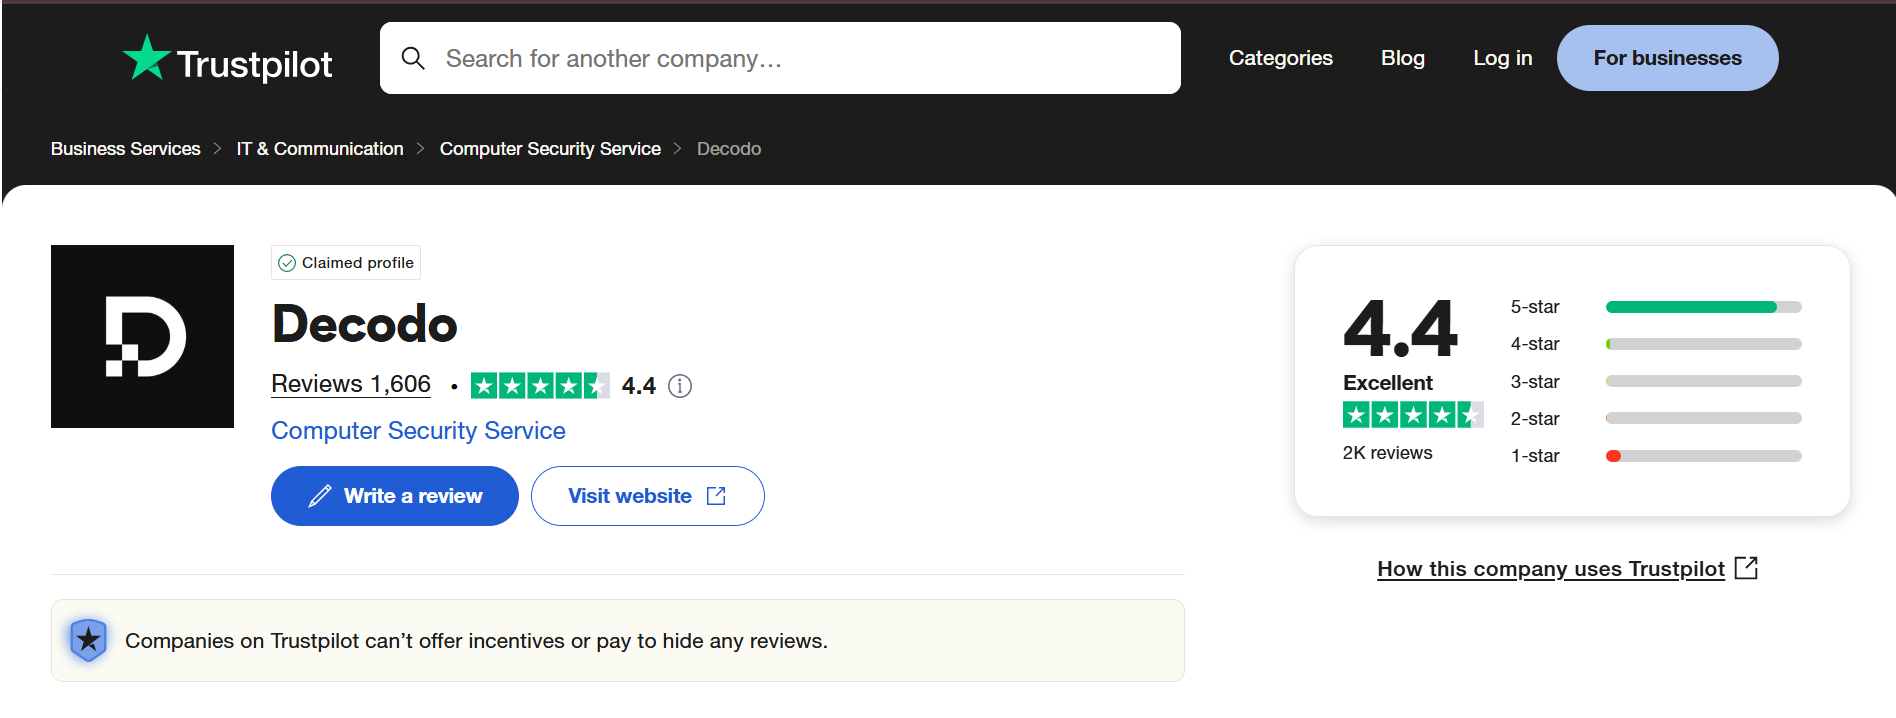
Task: Open the Blog page
Action: tap(1403, 58)
